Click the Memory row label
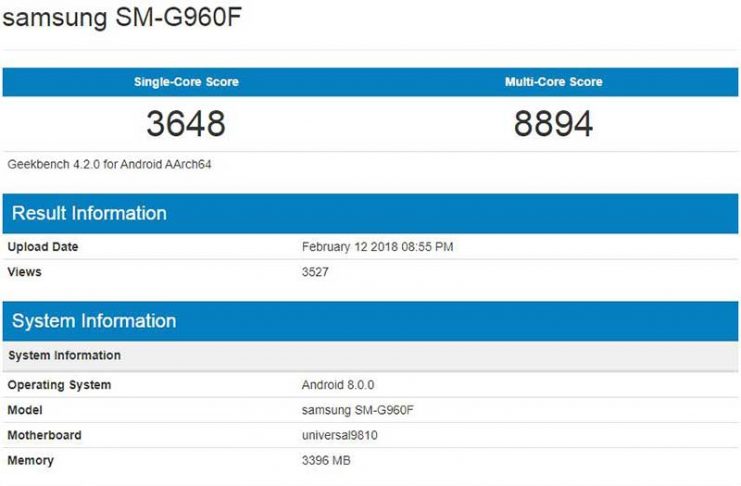 (x=30, y=460)
